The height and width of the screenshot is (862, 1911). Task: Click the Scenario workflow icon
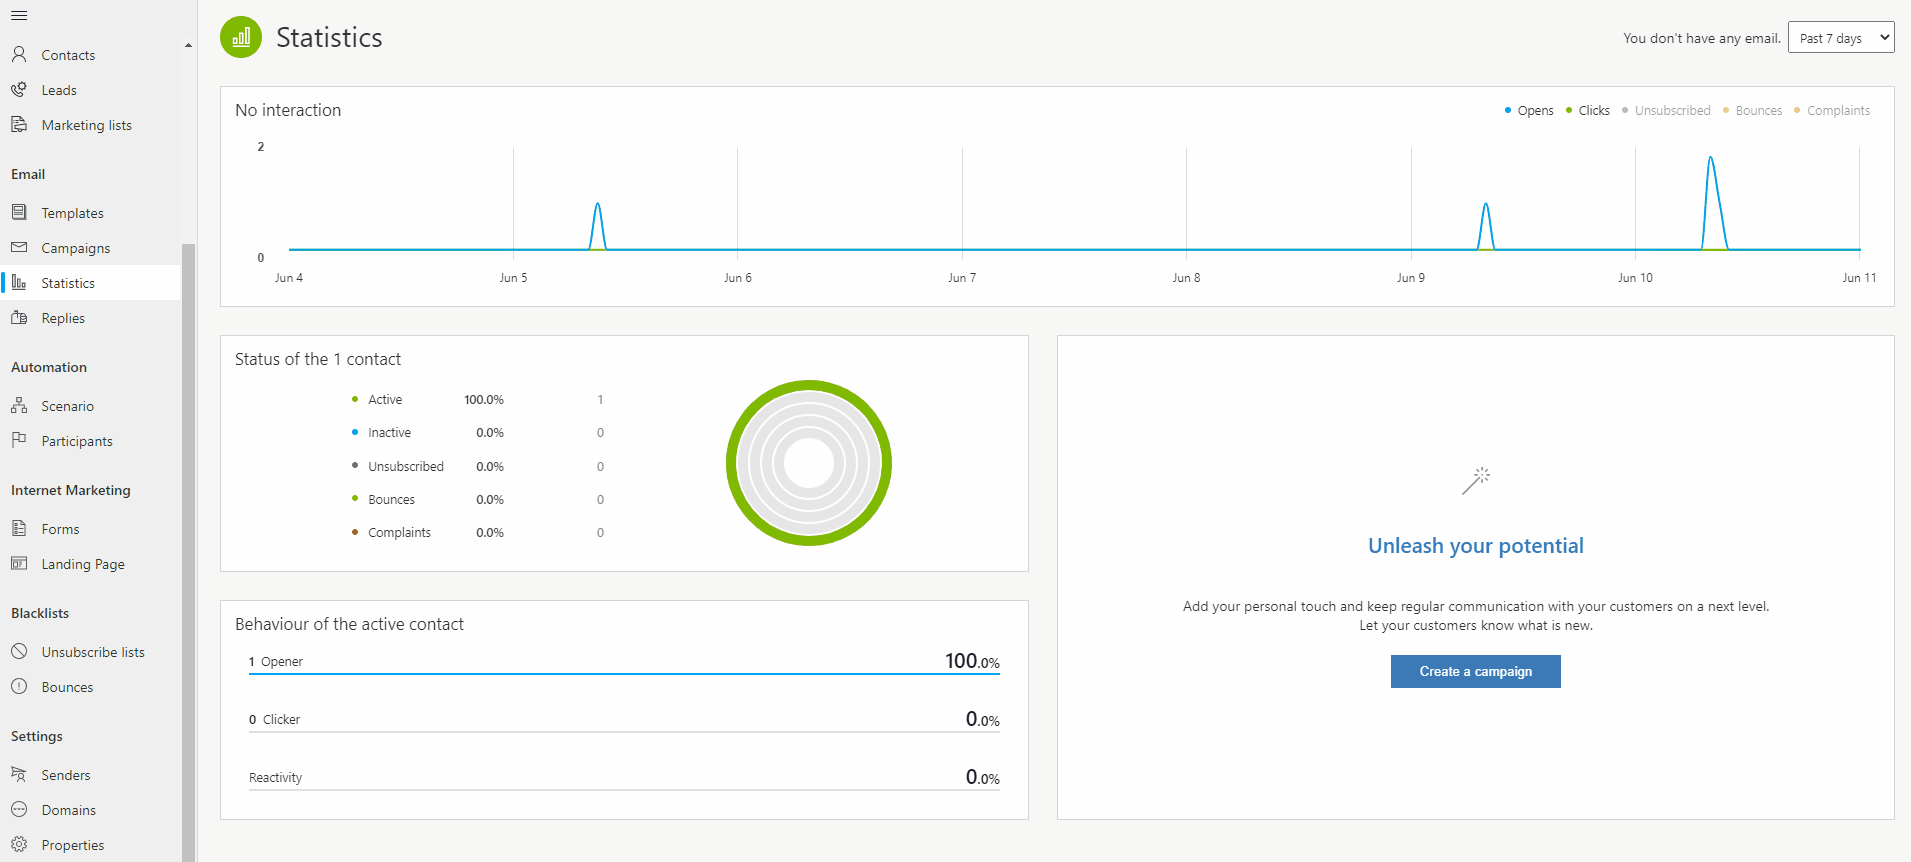pyautogui.click(x=19, y=405)
